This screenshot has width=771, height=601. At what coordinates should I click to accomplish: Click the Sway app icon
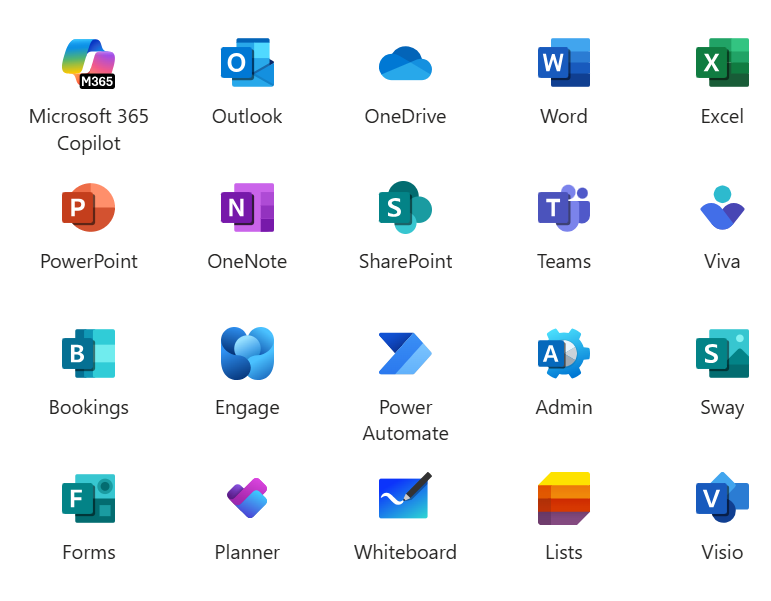pos(722,354)
